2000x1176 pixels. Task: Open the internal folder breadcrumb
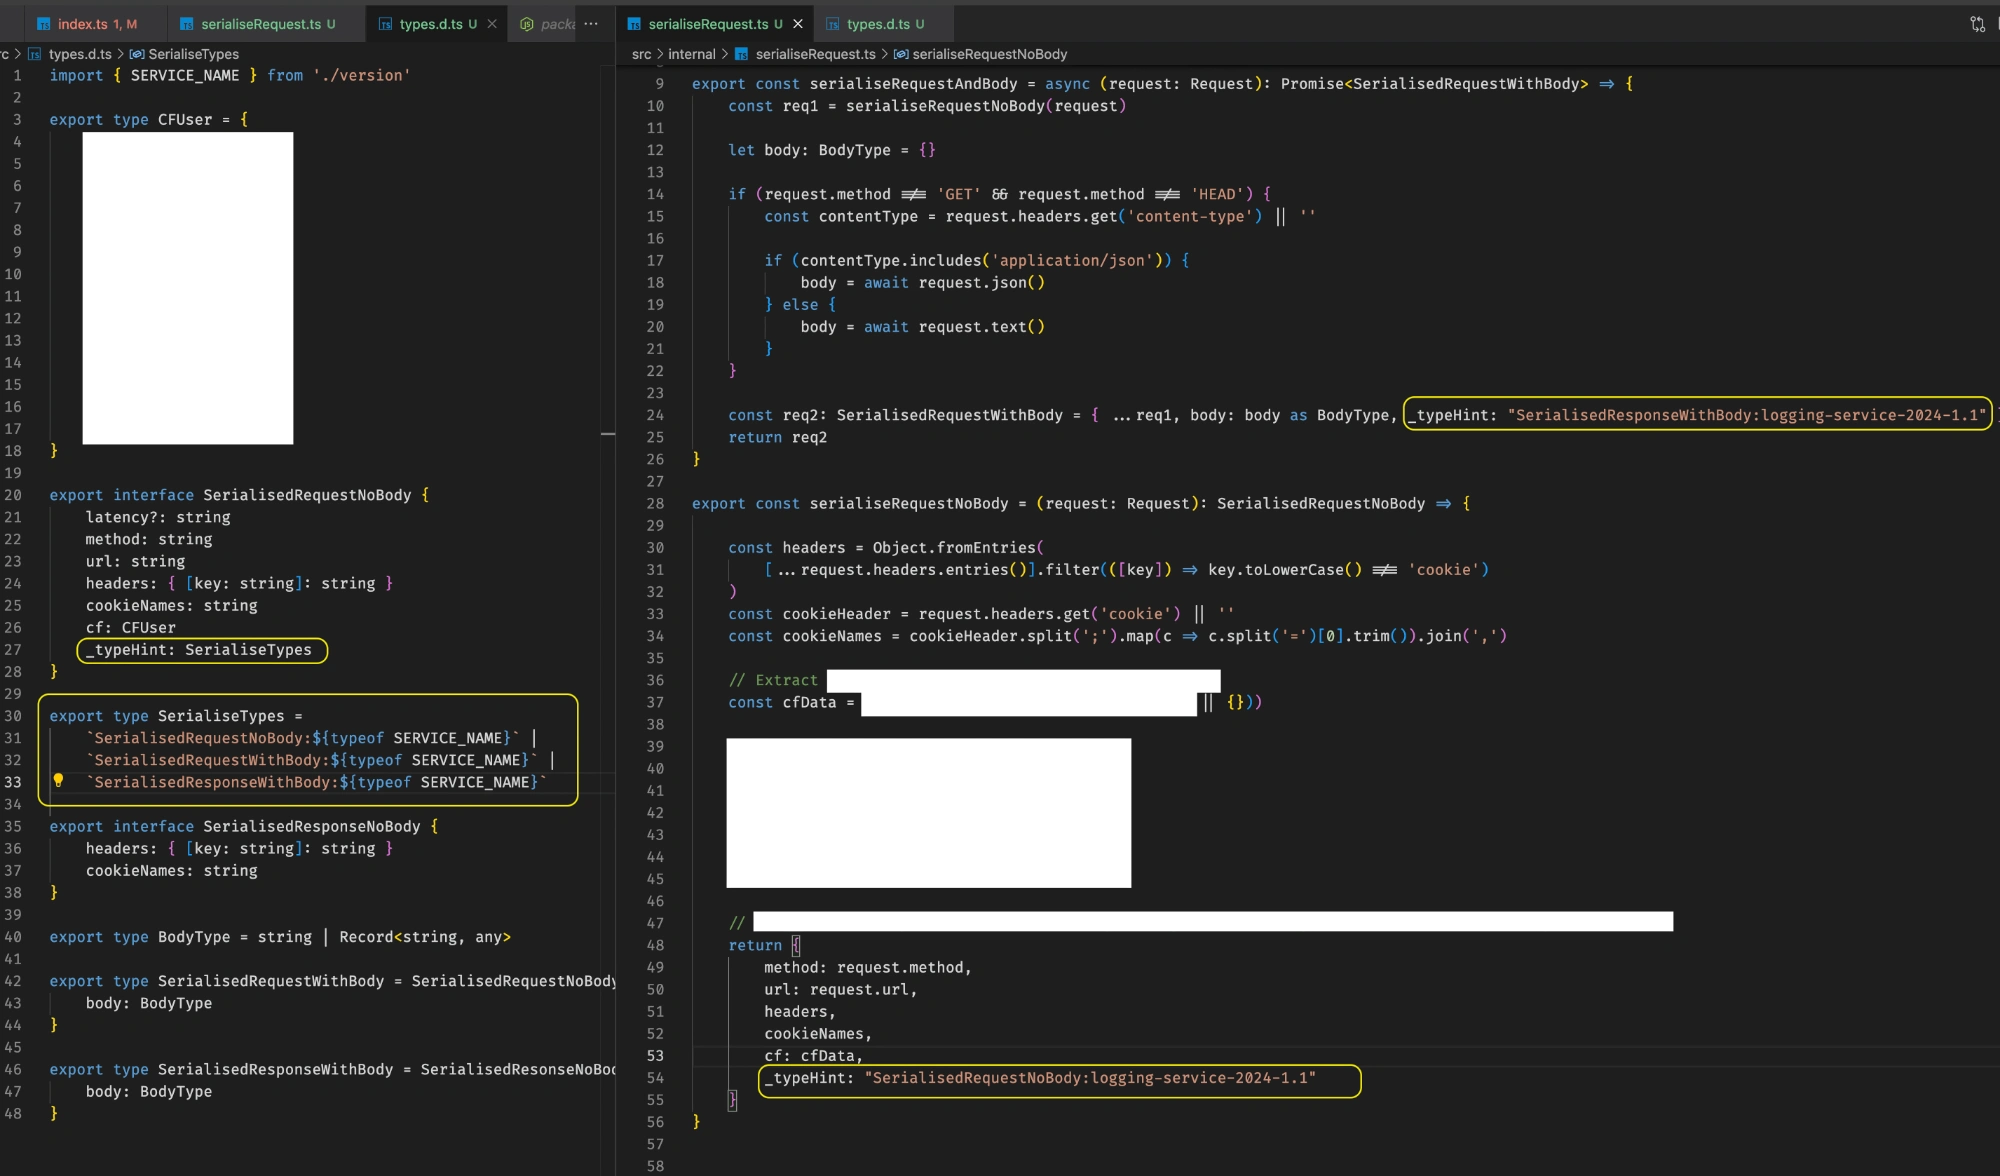[691, 54]
